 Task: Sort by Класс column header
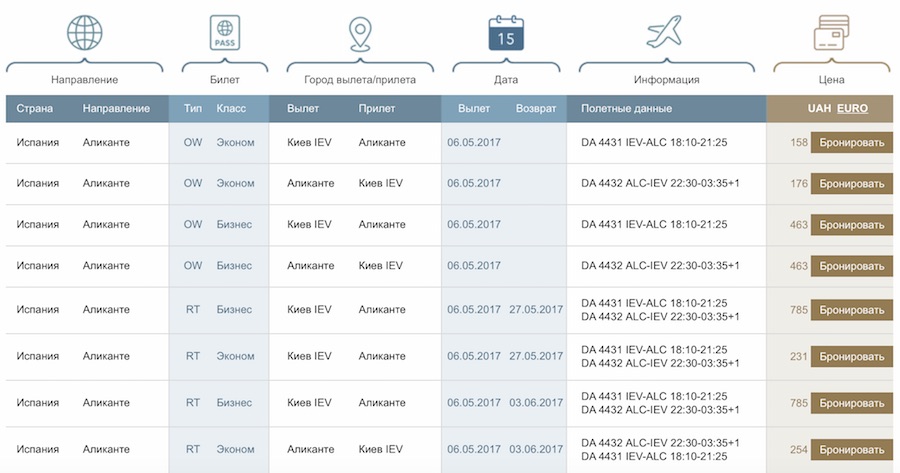click(231, 108)
